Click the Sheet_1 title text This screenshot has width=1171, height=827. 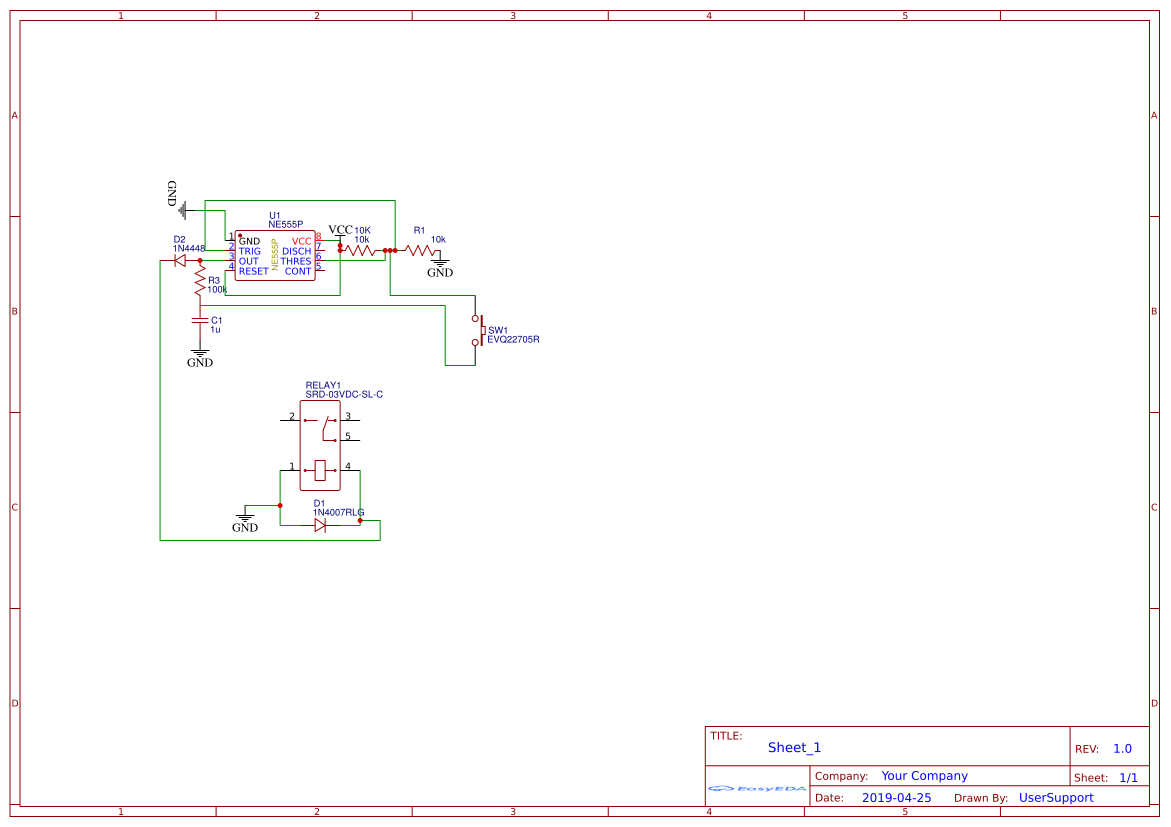point(794,748)
